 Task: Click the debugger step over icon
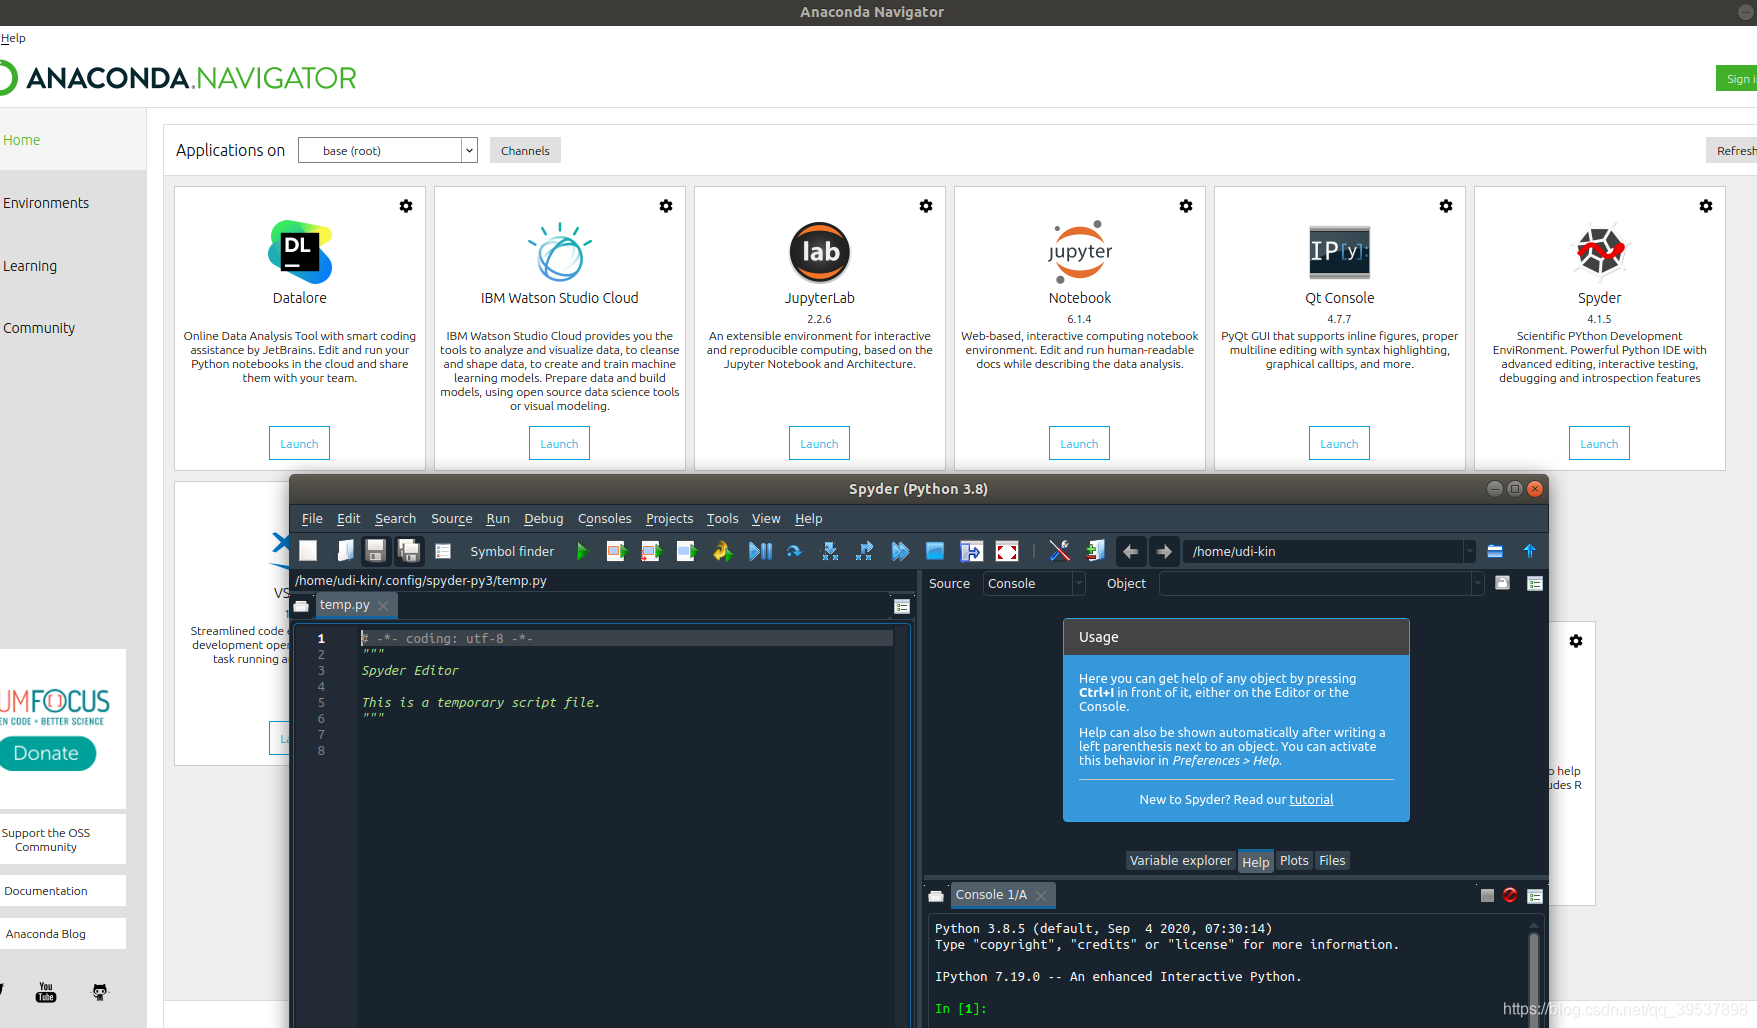794,551
